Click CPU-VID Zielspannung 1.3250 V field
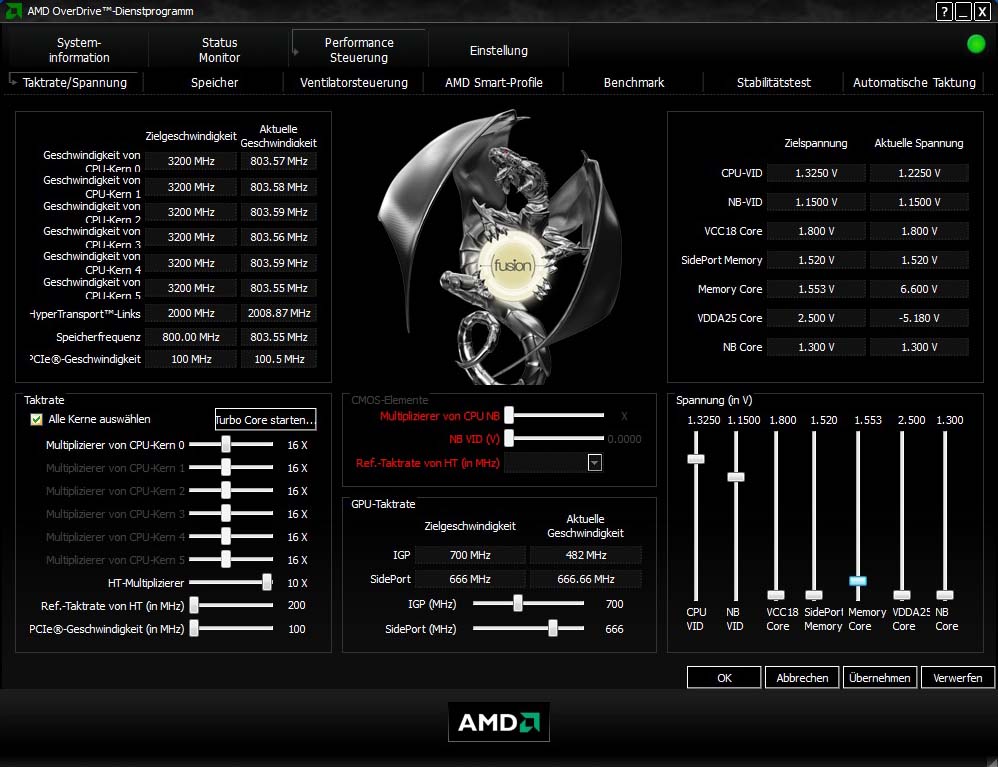Viewport: 998px width, 767px height. [x=816, y=173]
